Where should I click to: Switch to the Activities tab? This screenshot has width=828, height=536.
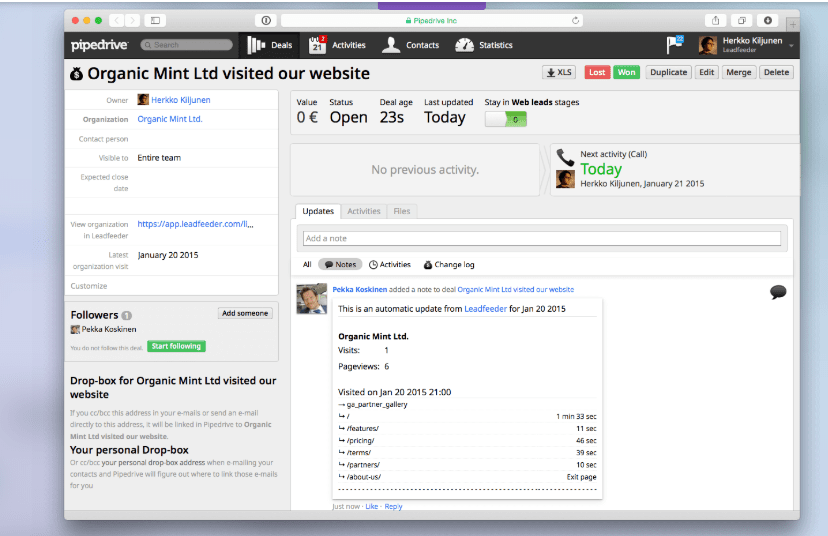(x=364, y=211)
